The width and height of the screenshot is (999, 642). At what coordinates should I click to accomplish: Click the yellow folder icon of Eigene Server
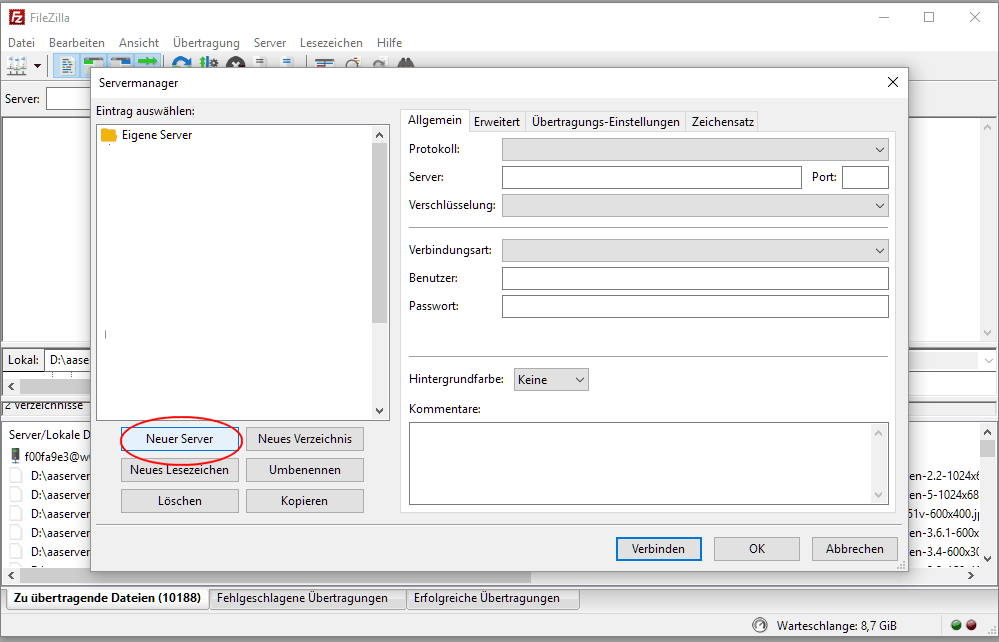[x=109, y=135]
